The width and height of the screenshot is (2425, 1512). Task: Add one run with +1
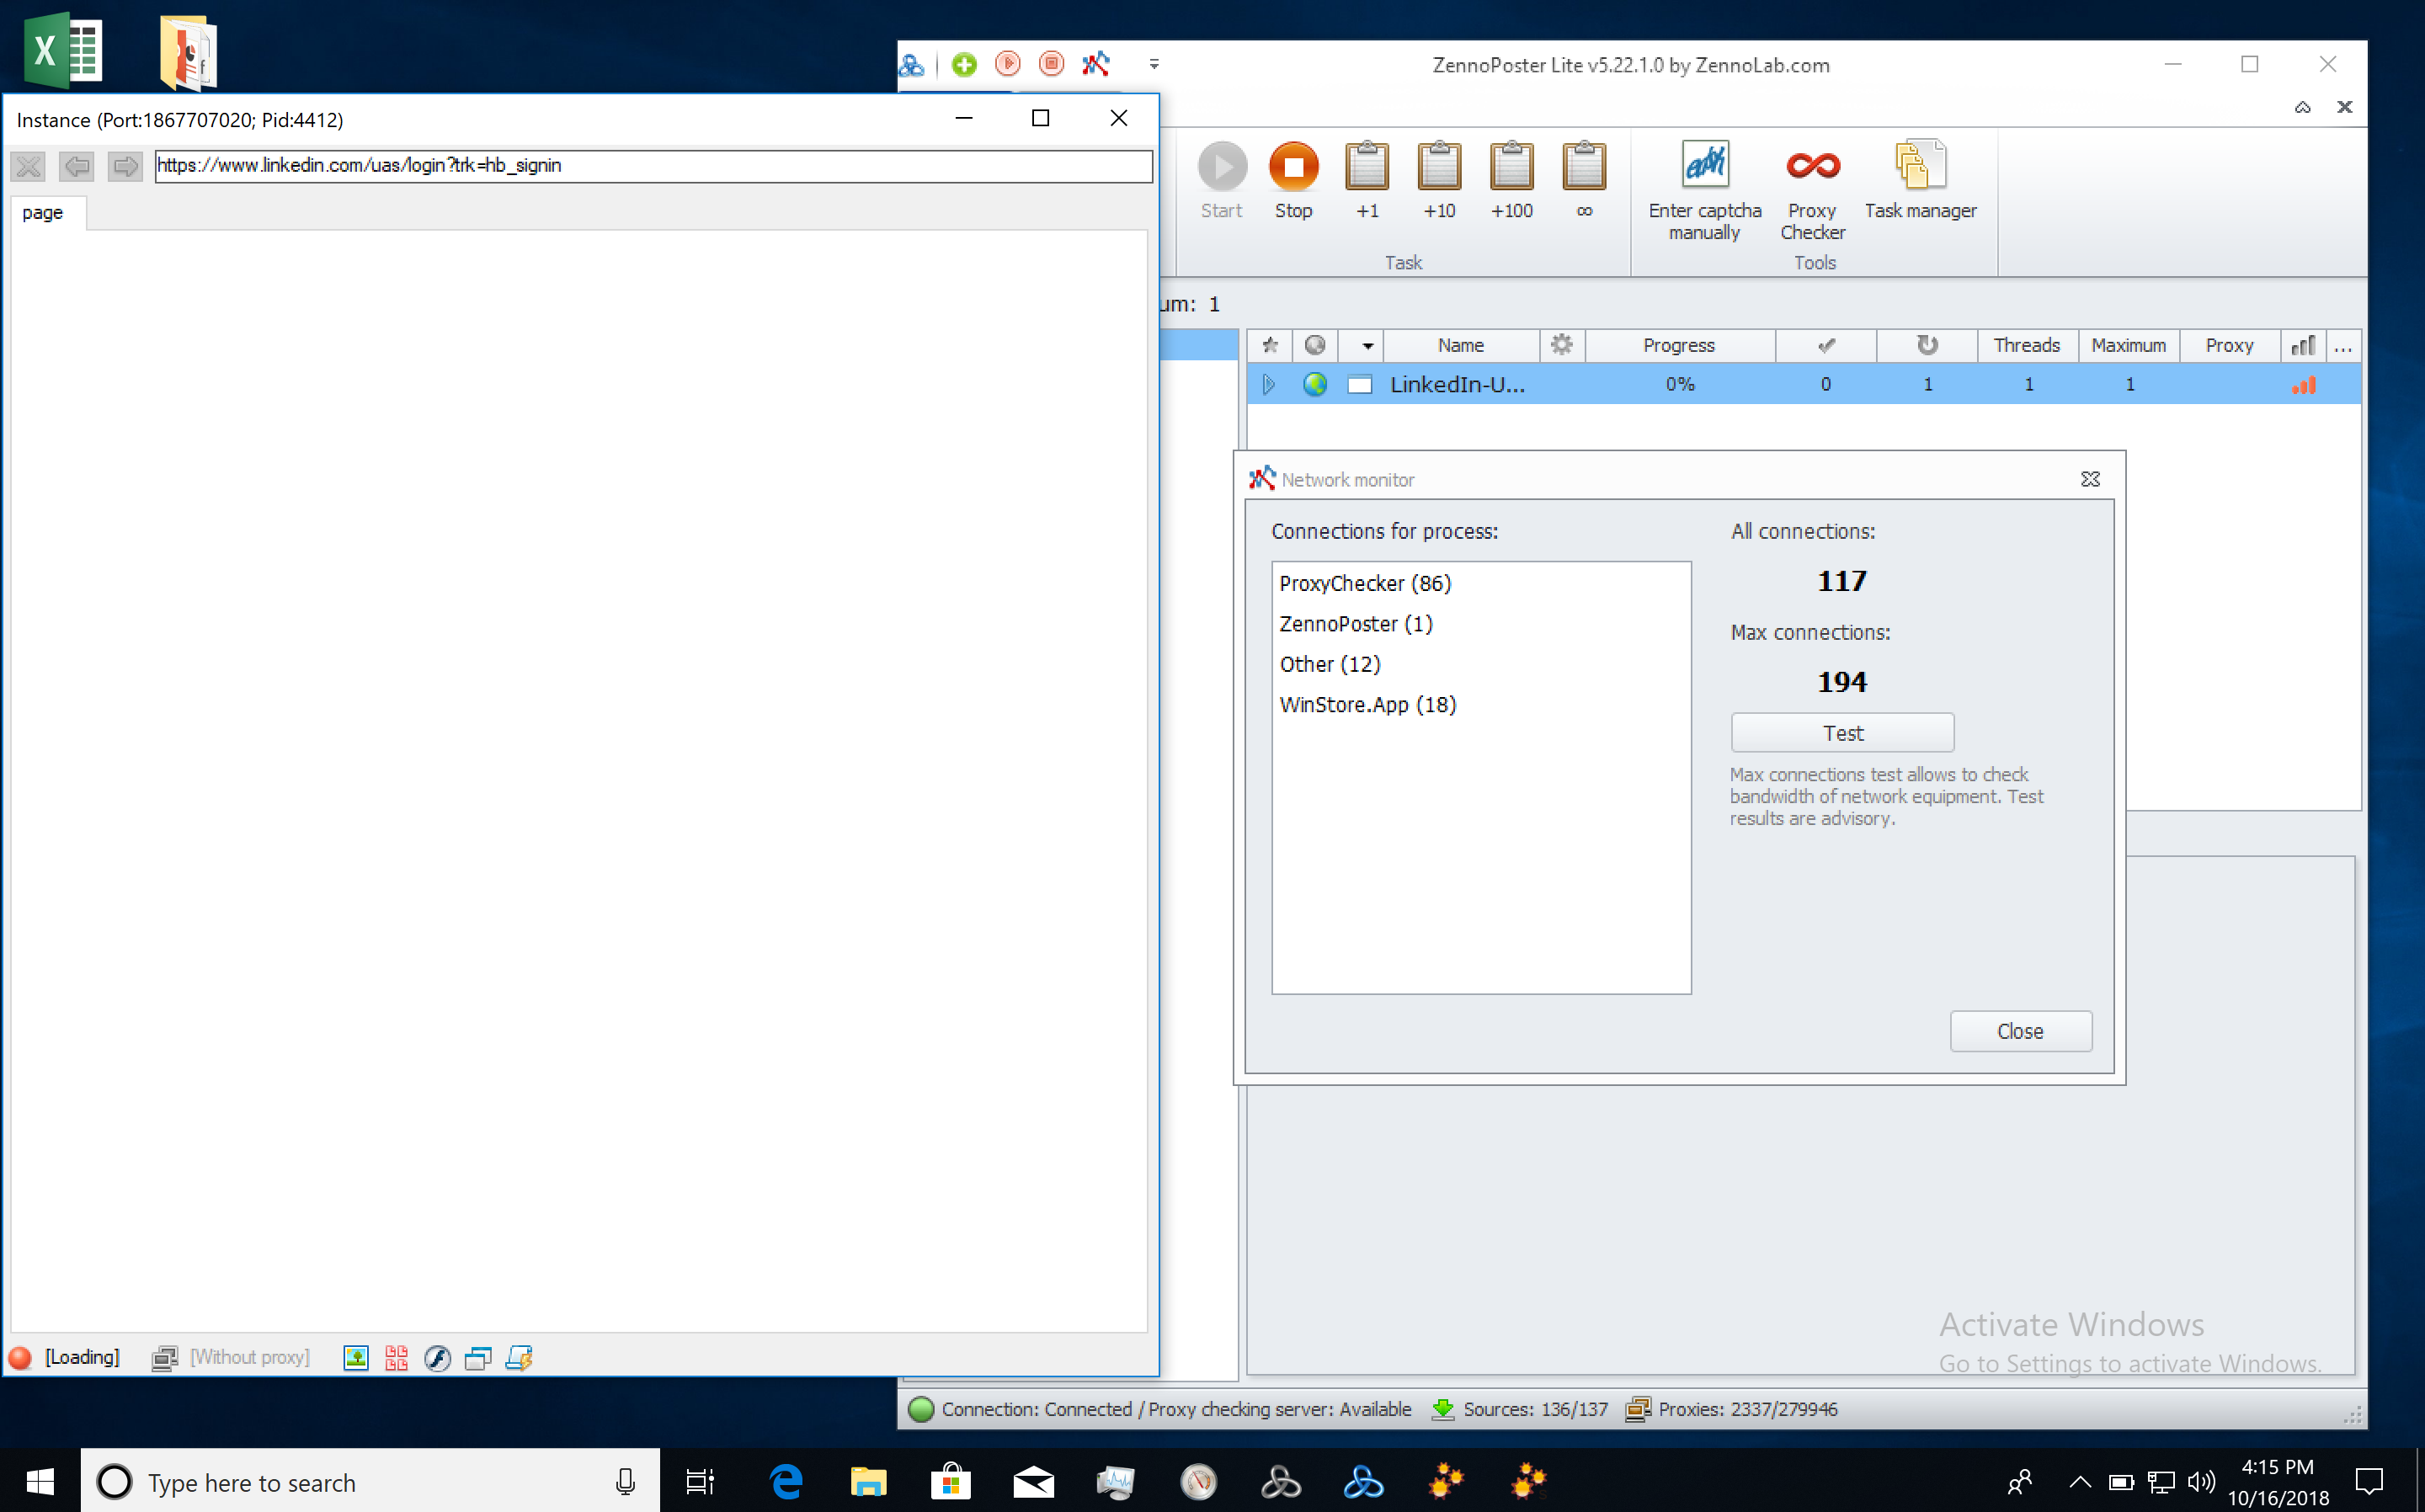tap(1366, 180)
